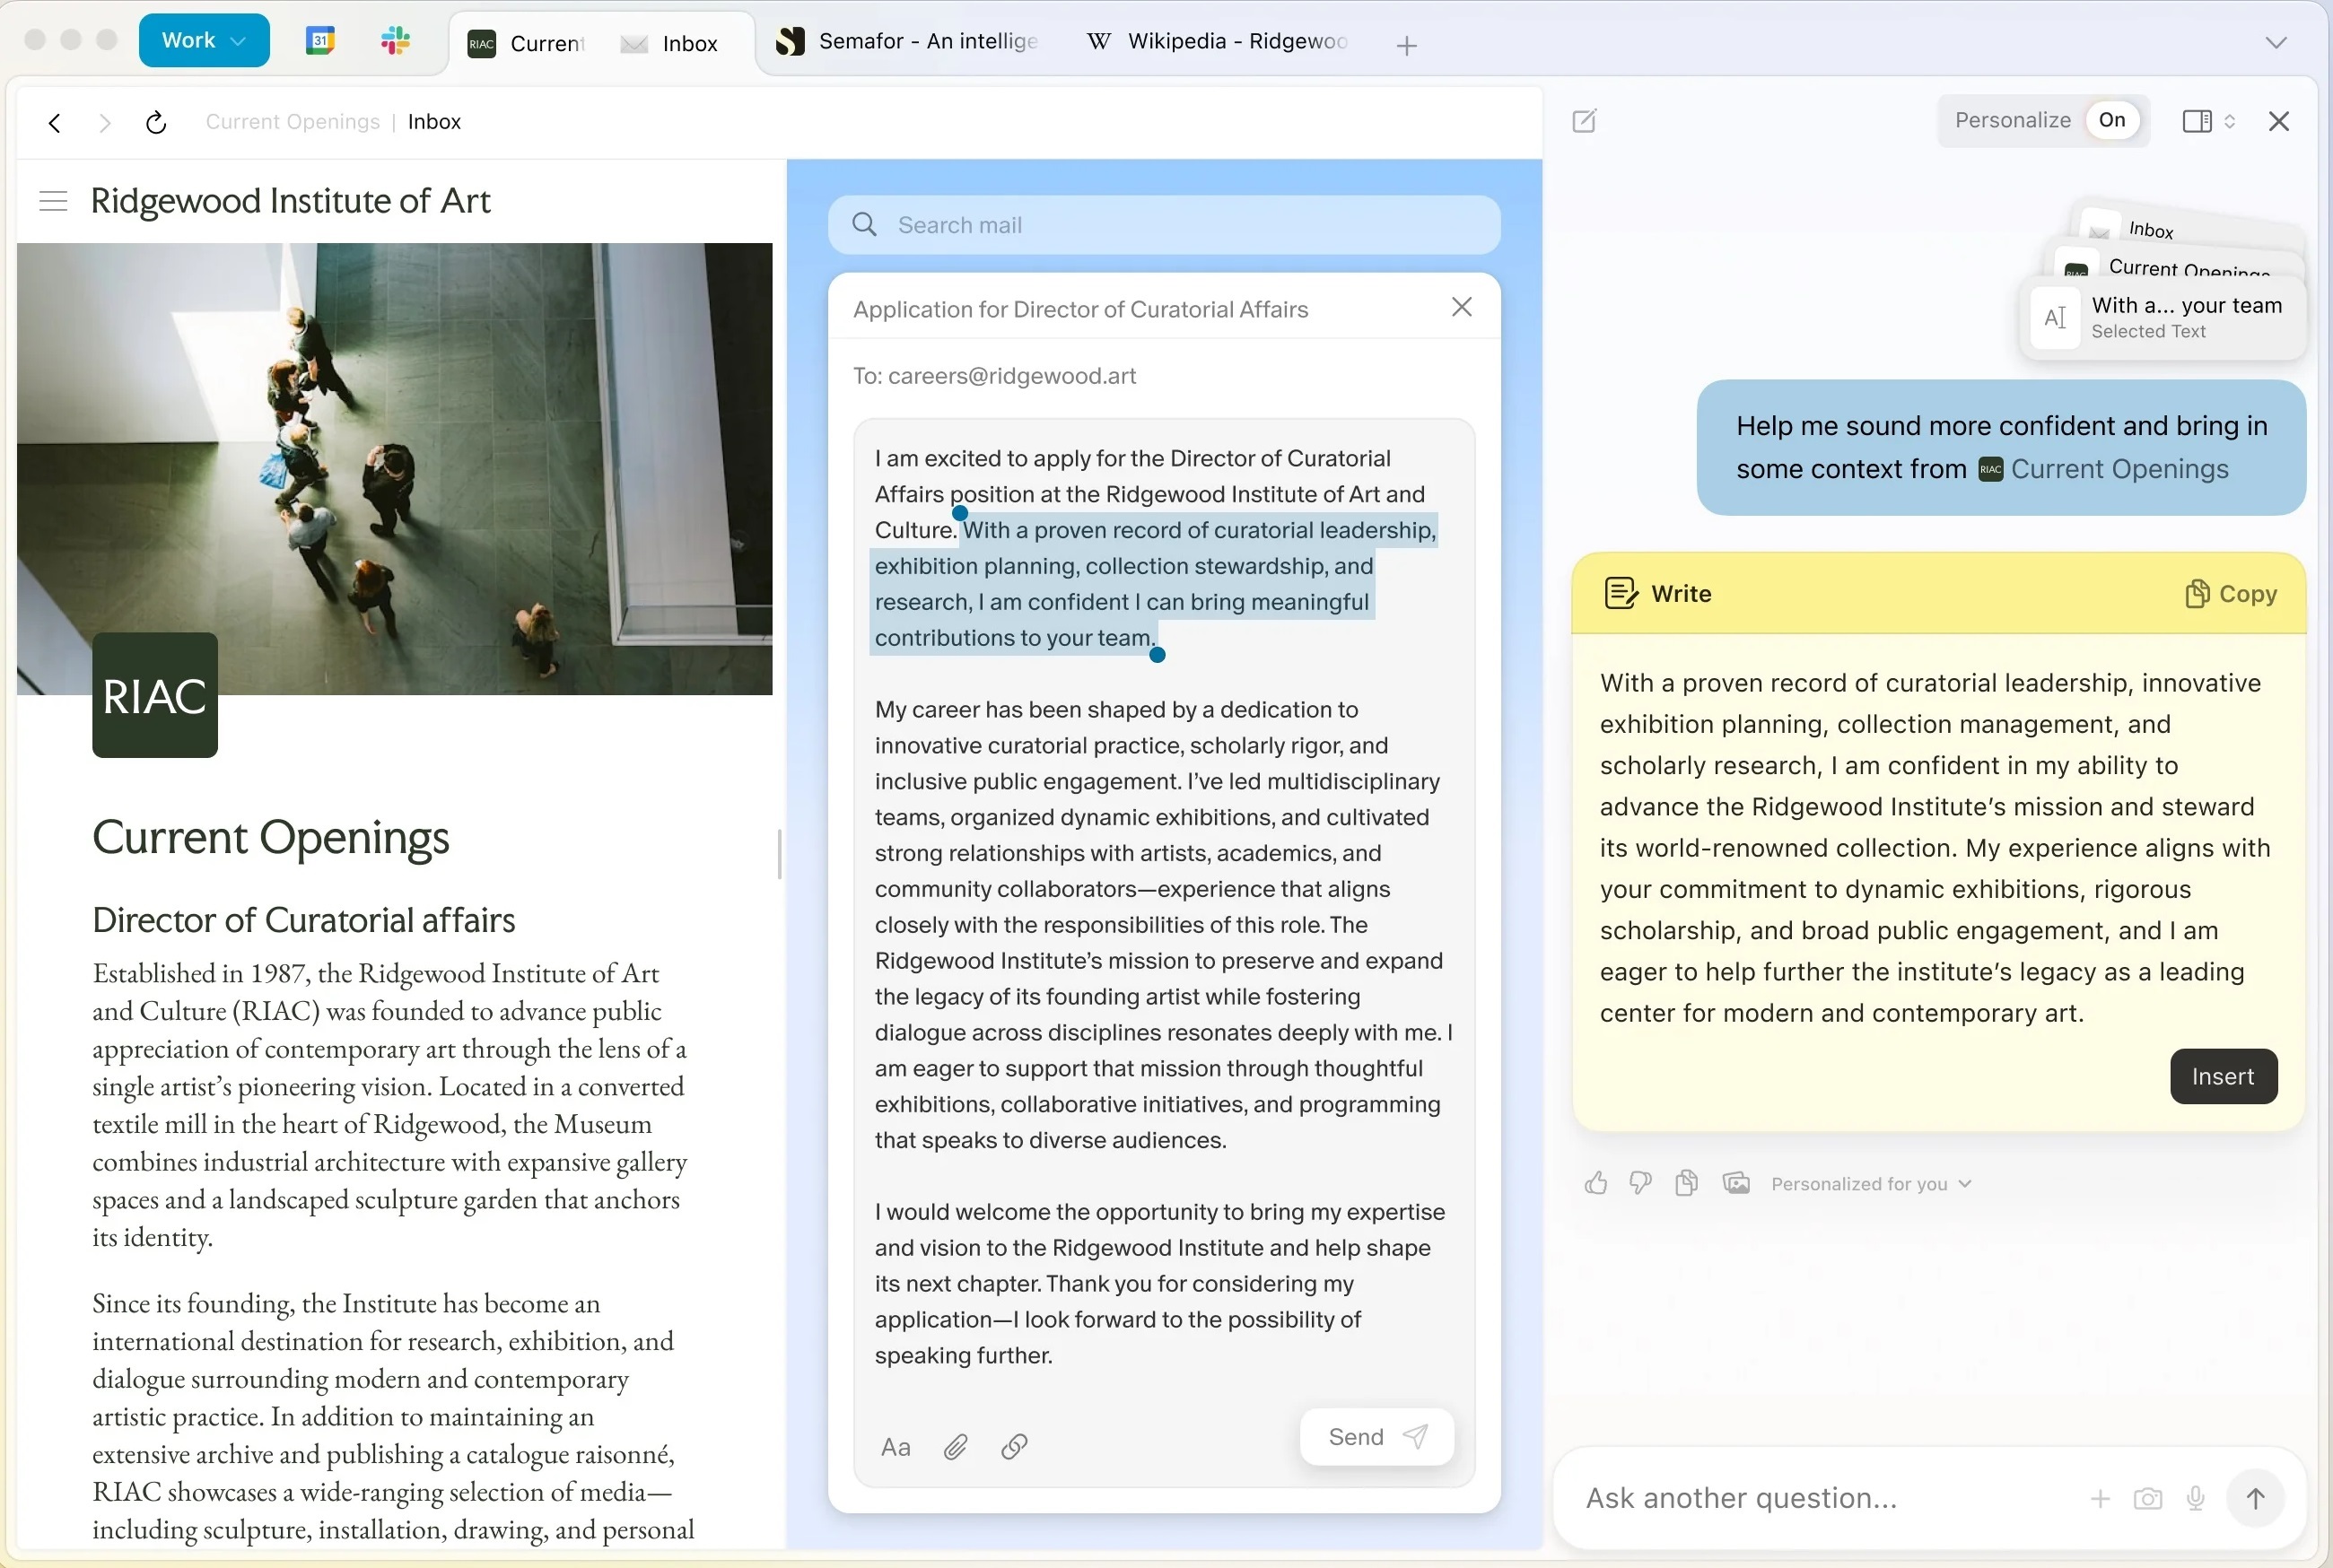Copy response with icon under the card

(x=1686, y=1183)
